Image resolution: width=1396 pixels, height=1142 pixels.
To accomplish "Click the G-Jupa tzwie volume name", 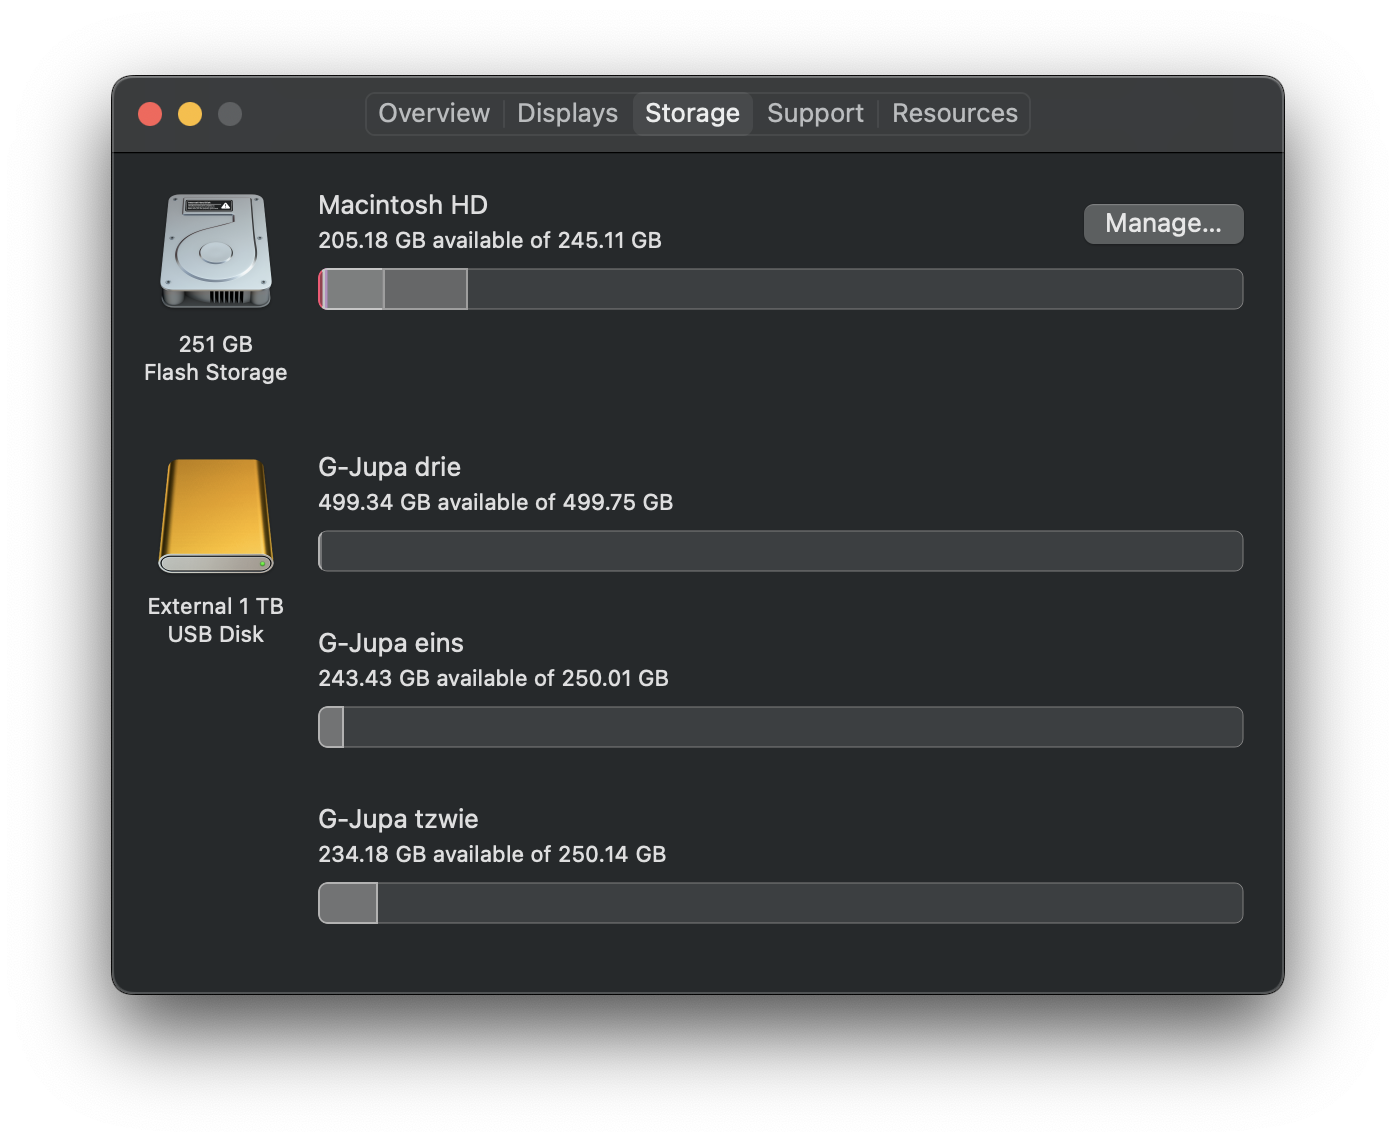I will tap(398, 819).
